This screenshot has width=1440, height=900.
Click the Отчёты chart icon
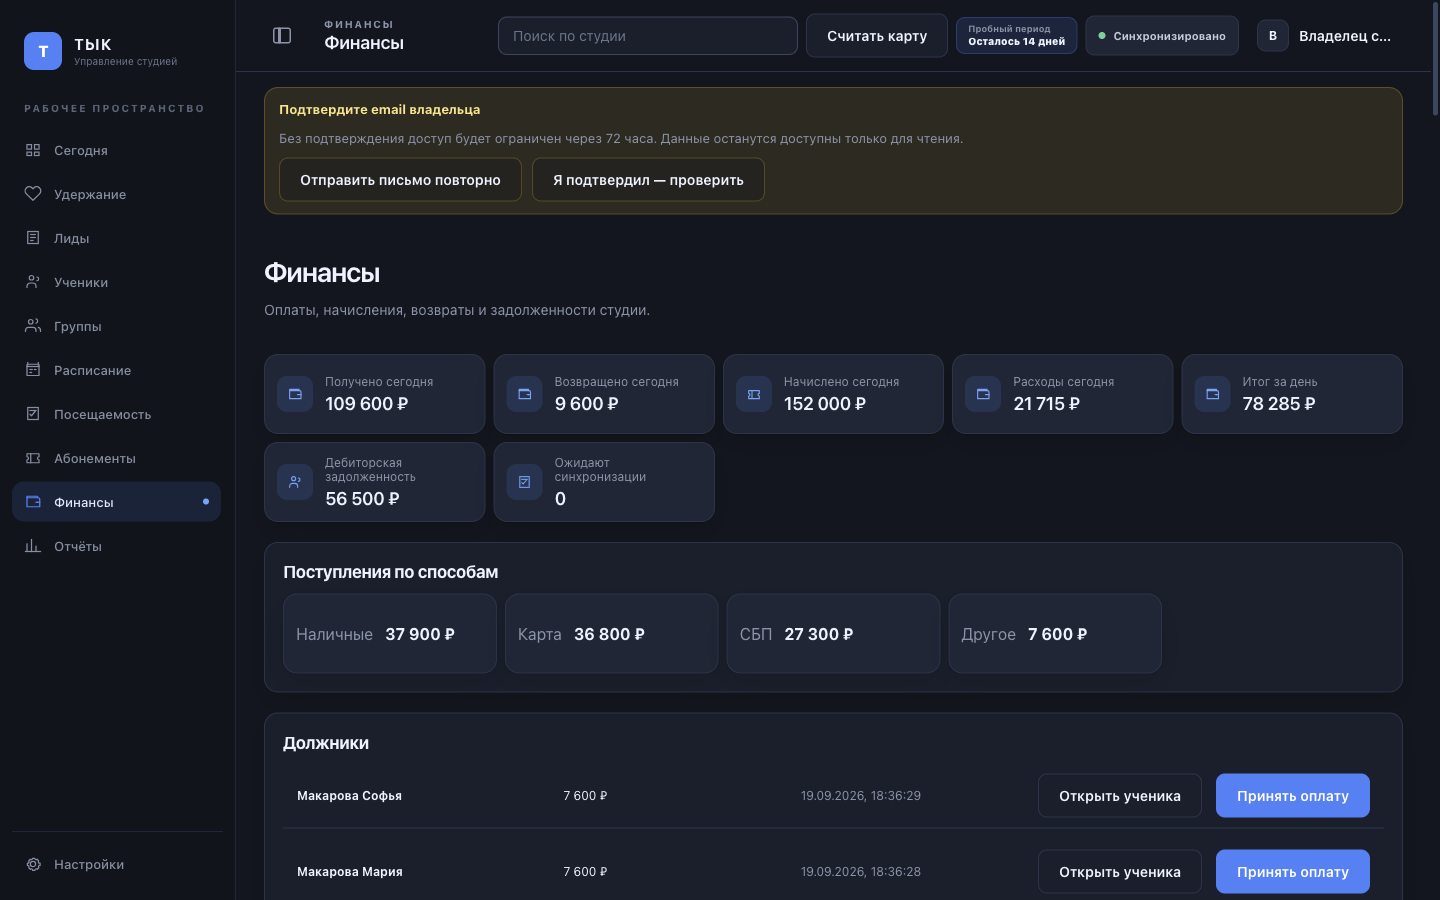33,546
